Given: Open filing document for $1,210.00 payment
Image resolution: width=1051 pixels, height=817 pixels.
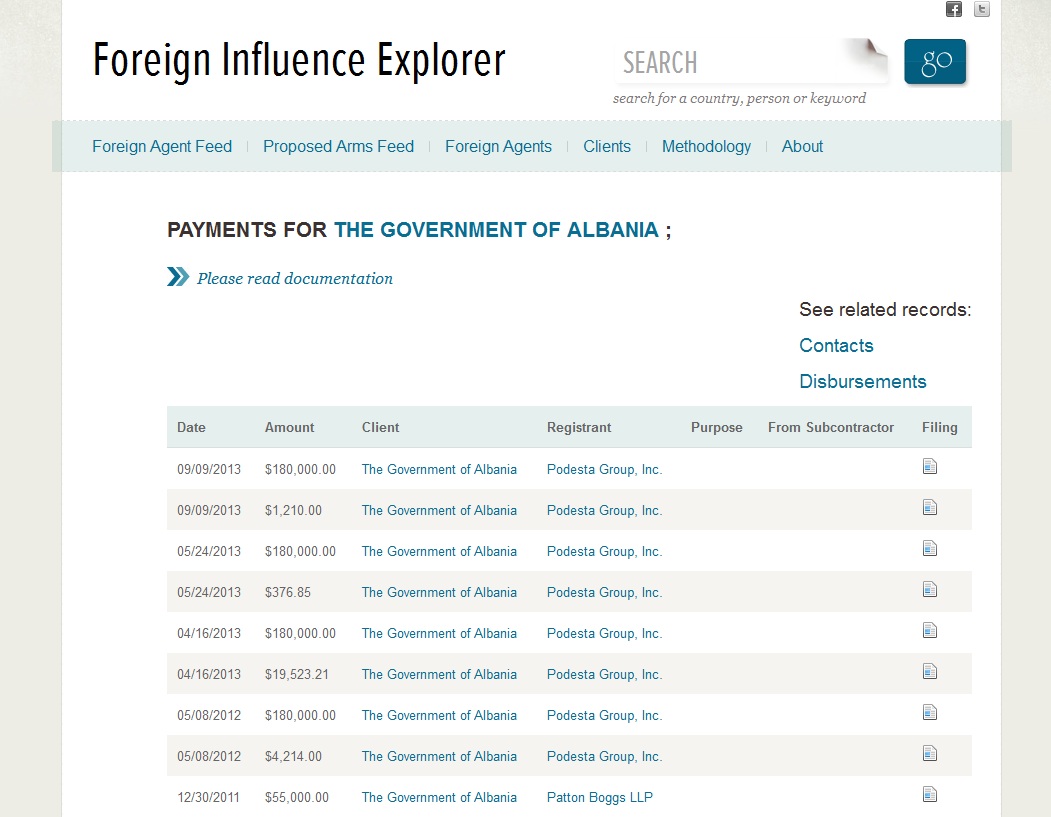Looking at the screenshot, I should (930, 508).
